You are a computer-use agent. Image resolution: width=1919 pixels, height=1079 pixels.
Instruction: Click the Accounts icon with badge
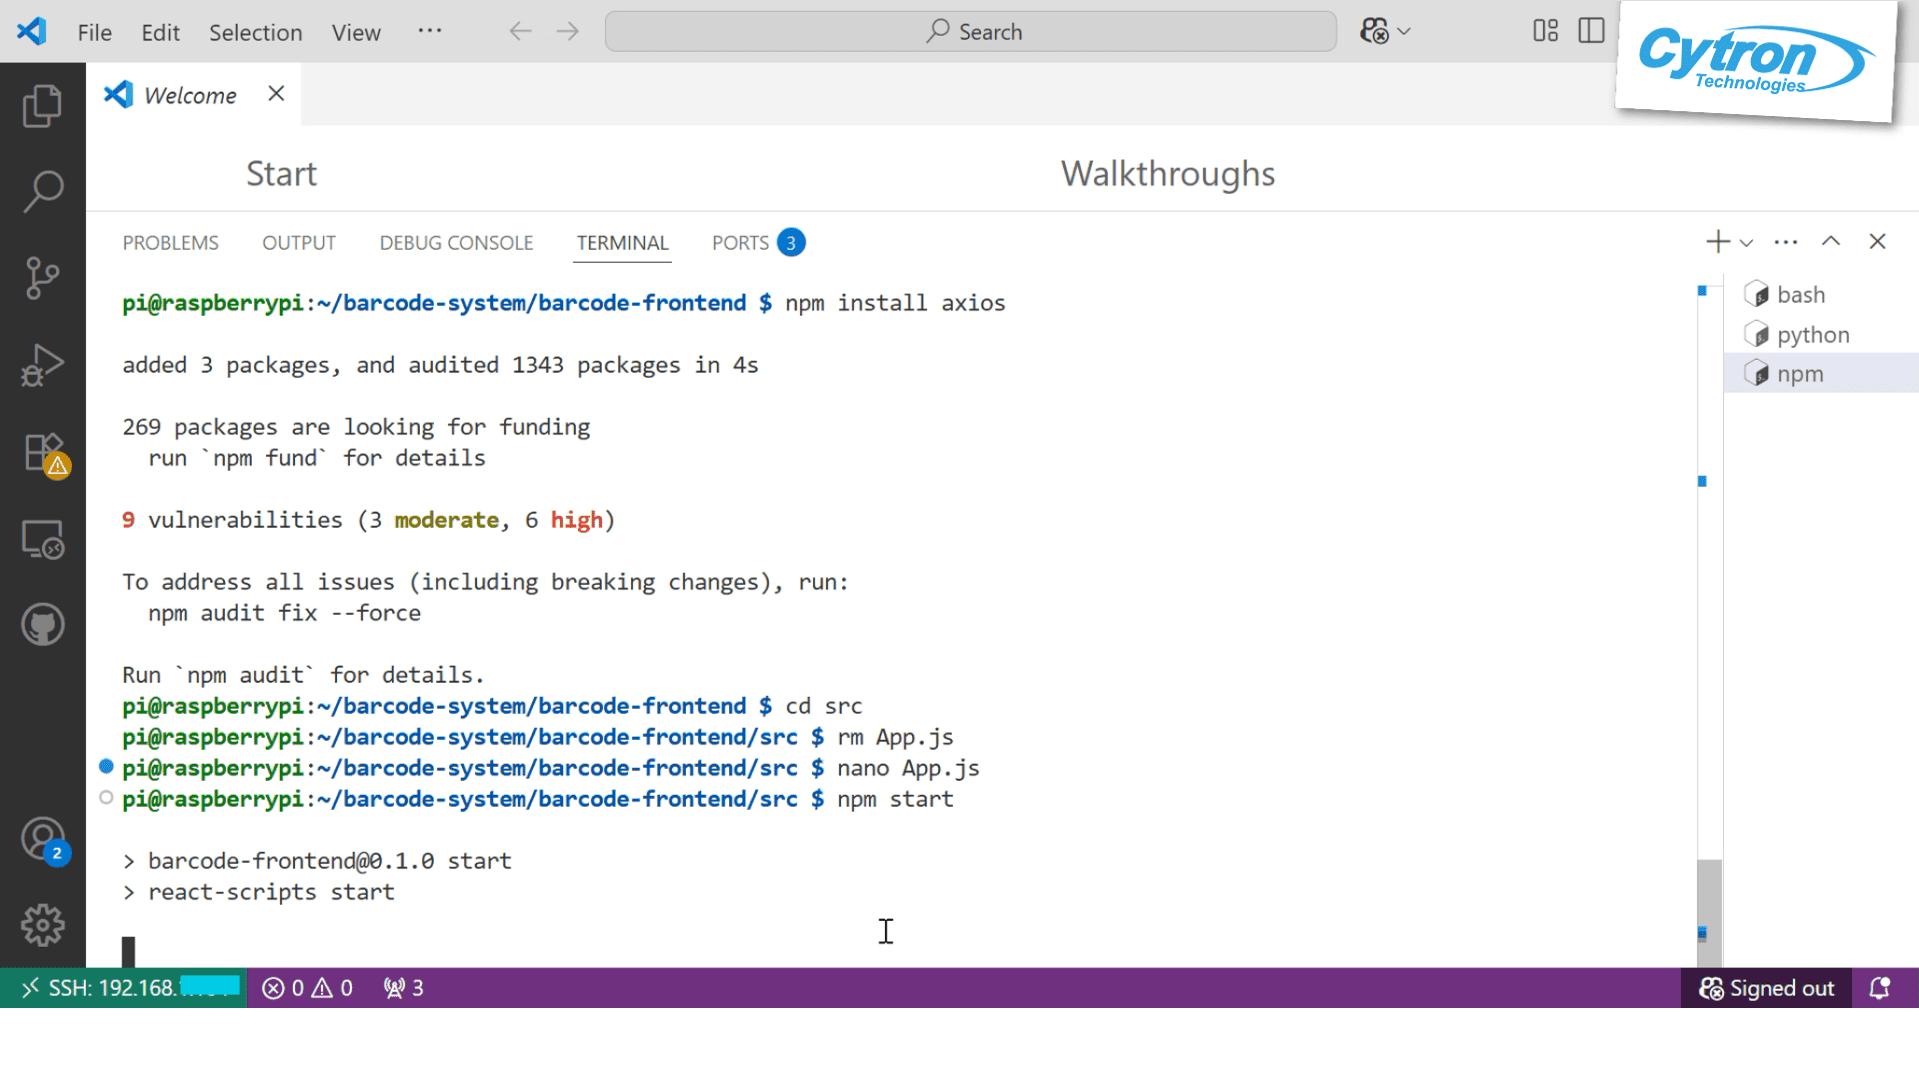pos(42,839)
